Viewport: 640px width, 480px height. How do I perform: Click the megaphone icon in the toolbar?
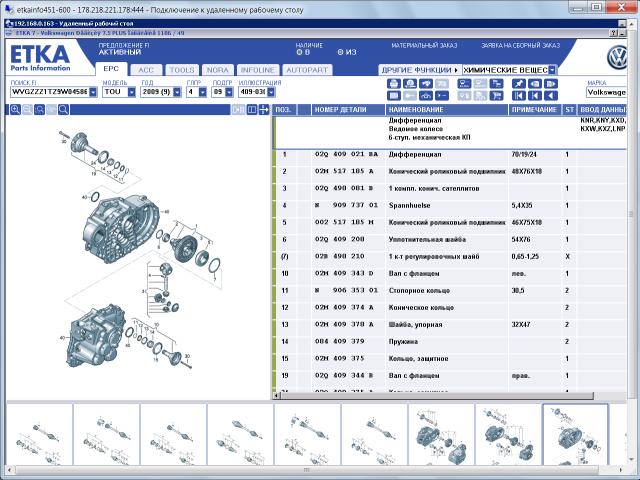tap(426, 84)
